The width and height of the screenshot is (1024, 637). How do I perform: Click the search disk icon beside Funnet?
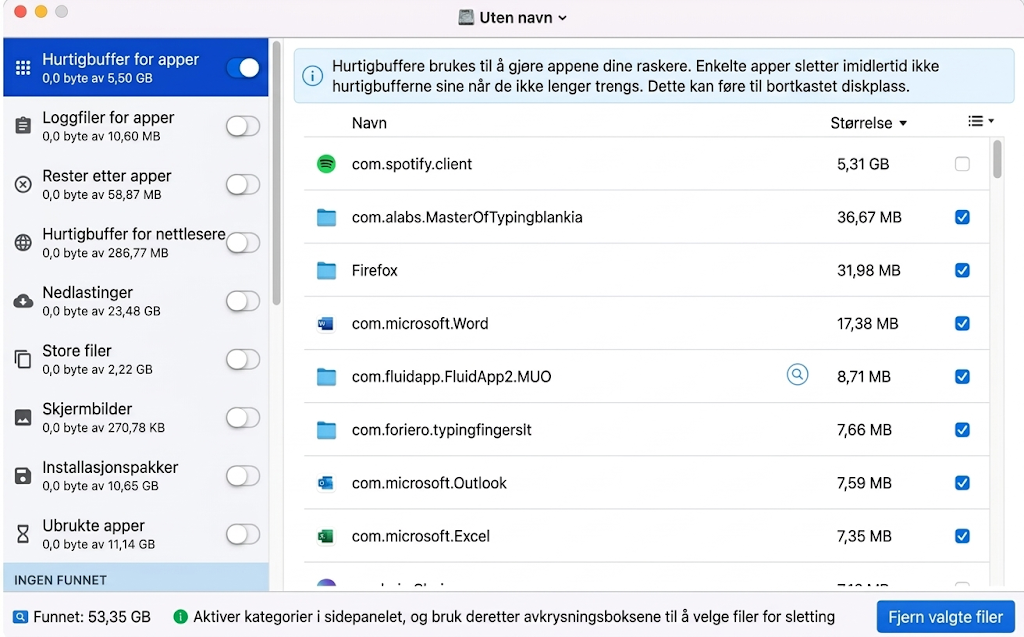[x=20, y=617]
